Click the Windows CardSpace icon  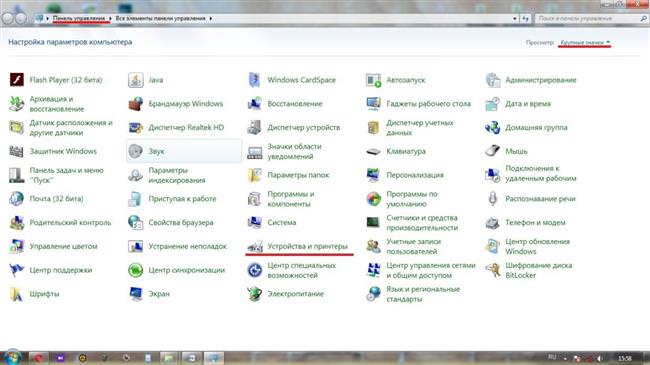tap(254, 80)
